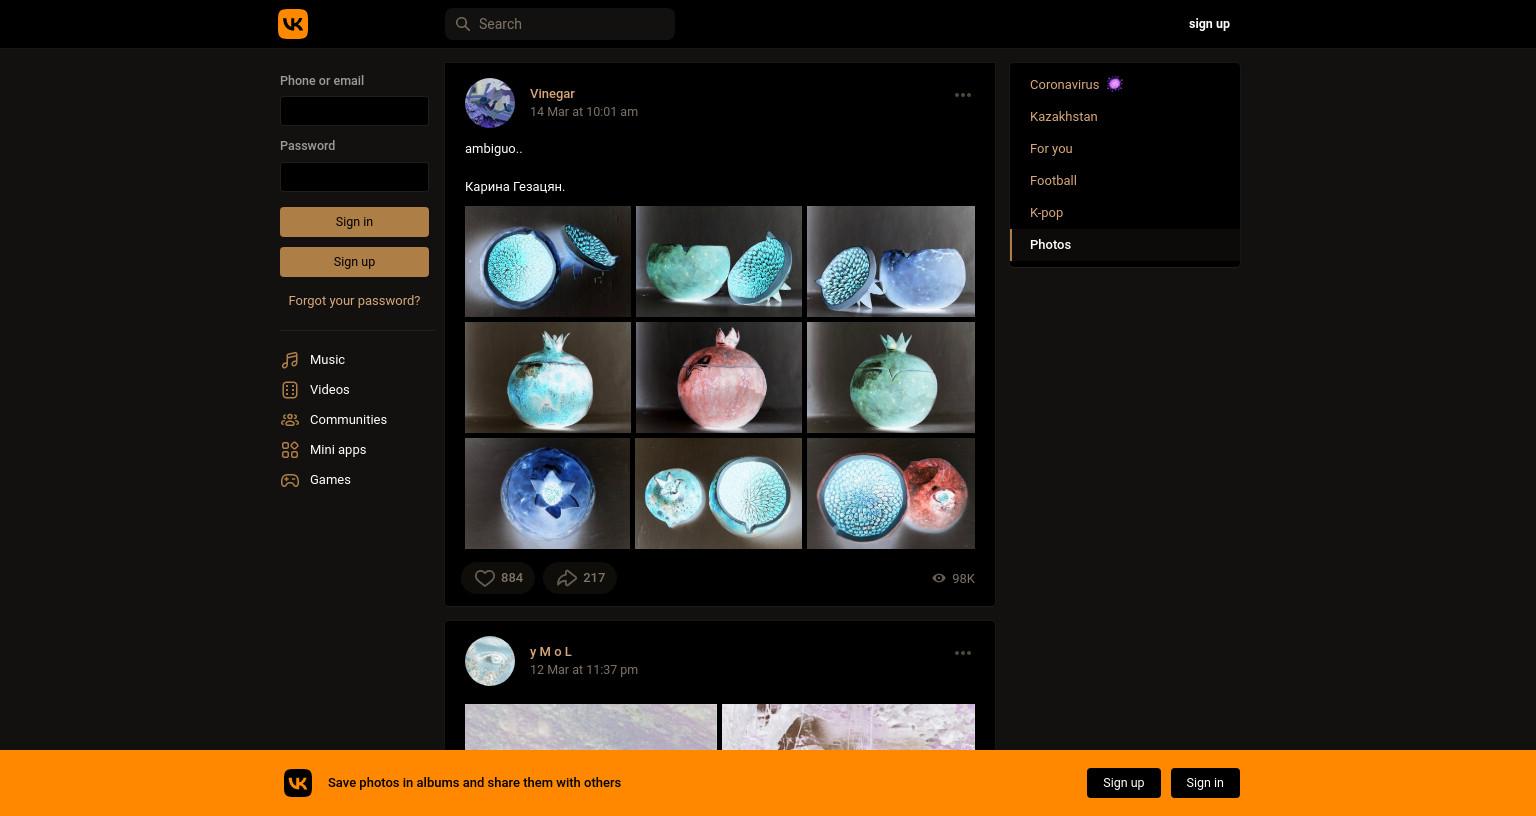The image size is (1536, 816).
Task: Click the Mini apps grid icon
Action: pos(290,450)
